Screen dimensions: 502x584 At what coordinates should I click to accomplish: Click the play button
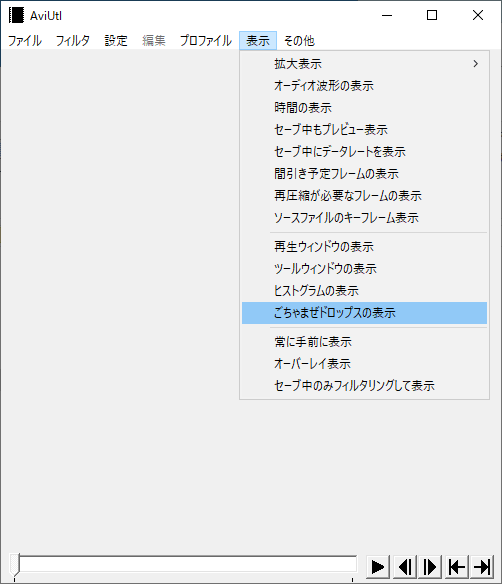(378, 567)
